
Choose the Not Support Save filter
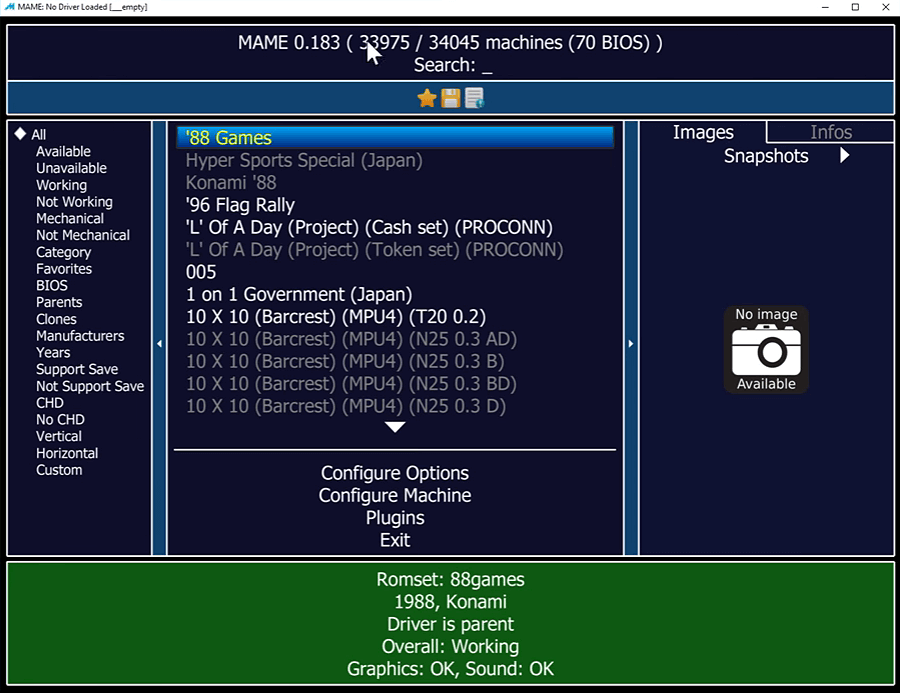coord(90,386)
